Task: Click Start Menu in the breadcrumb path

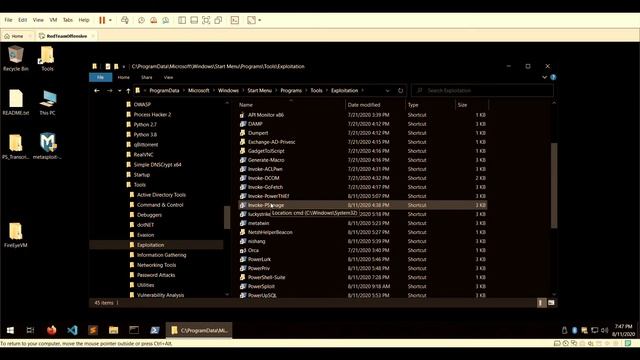Action: (259, 91)
